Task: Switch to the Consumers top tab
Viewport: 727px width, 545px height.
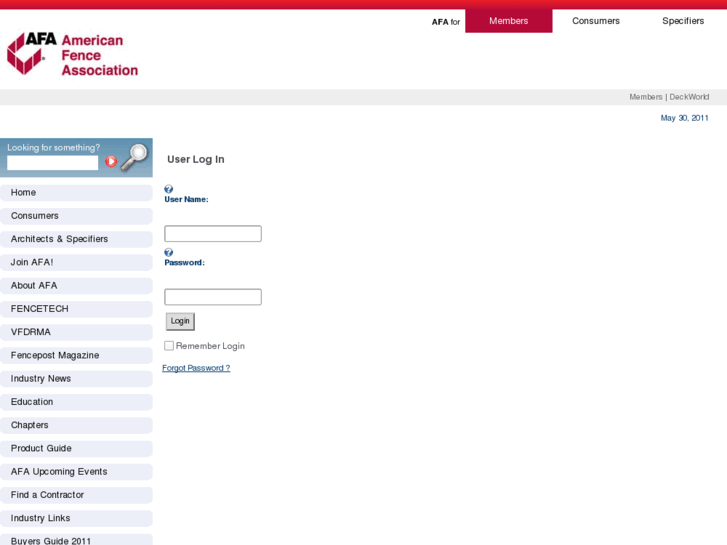Action: pos(596,21)
